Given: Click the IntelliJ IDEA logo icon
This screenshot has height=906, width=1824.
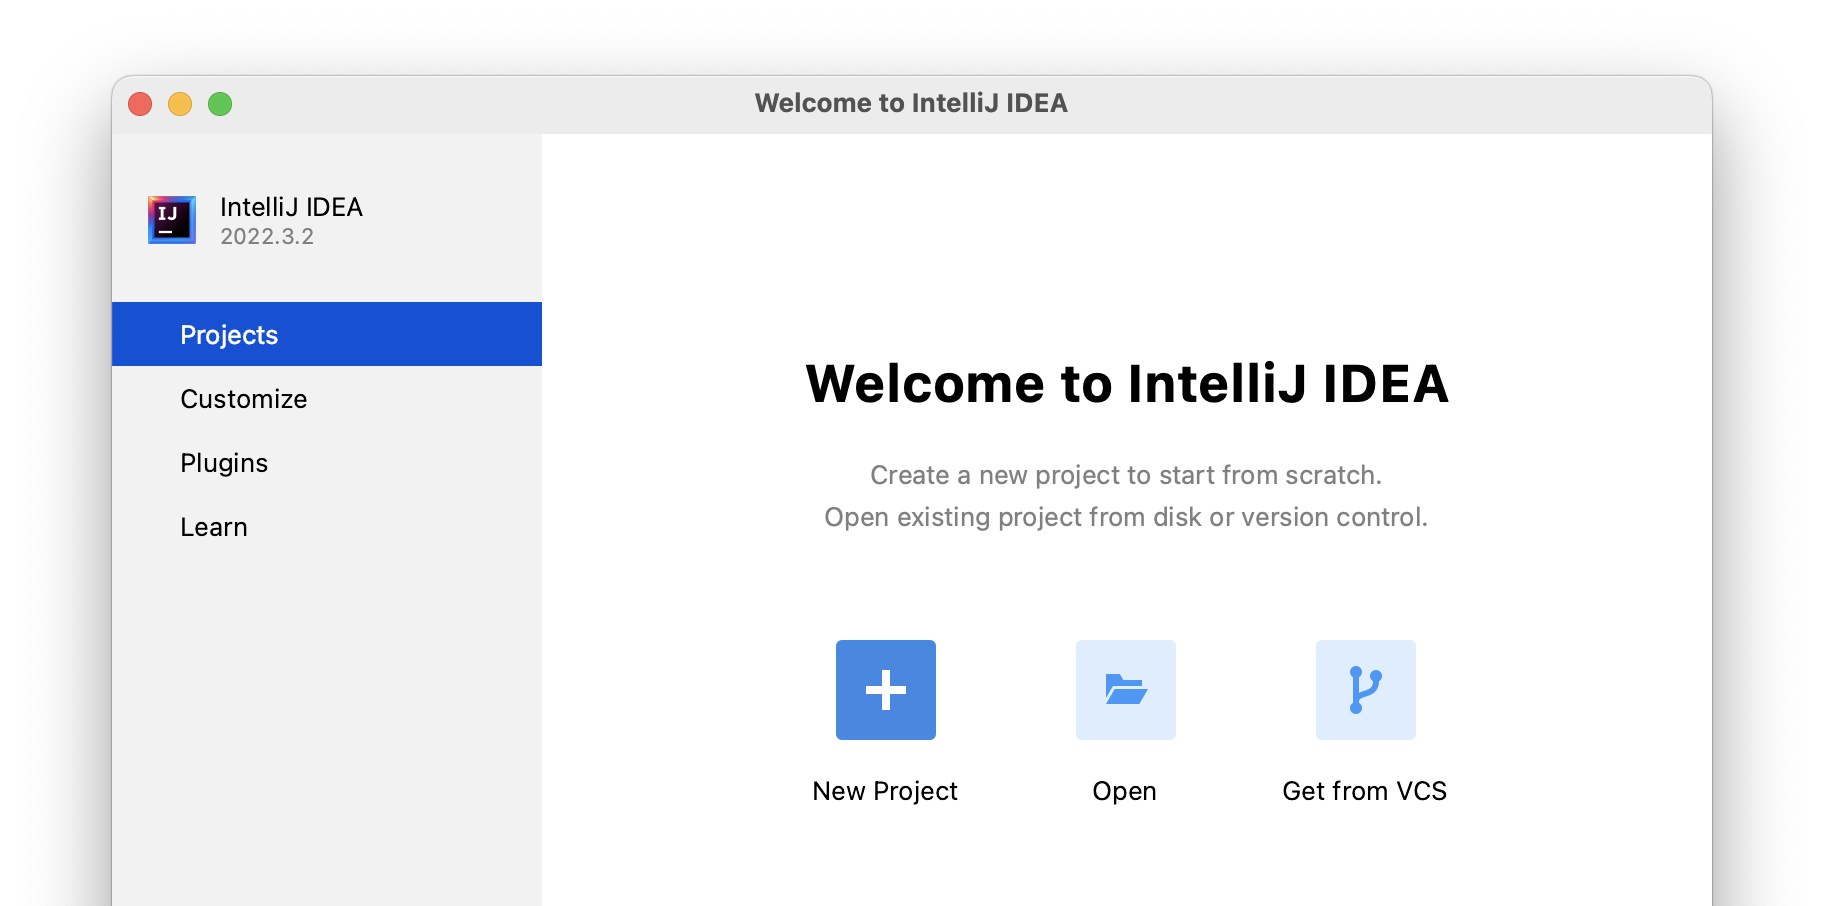Looking at the screenshot, I should click(172, 220).
